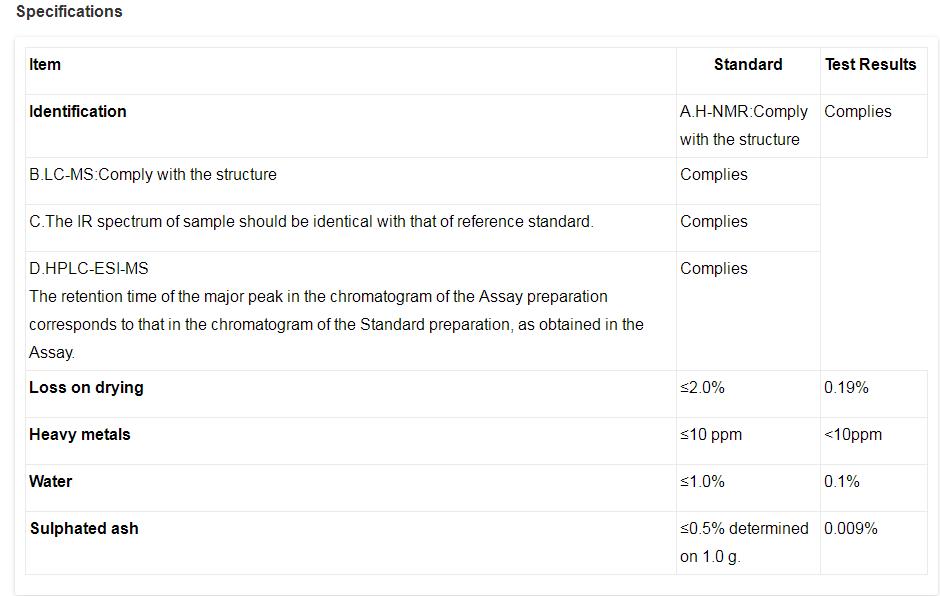Click the D.HPLC-ESI-MS label
This screenshot has width=940, height=596.
click(x=89, y=269)
